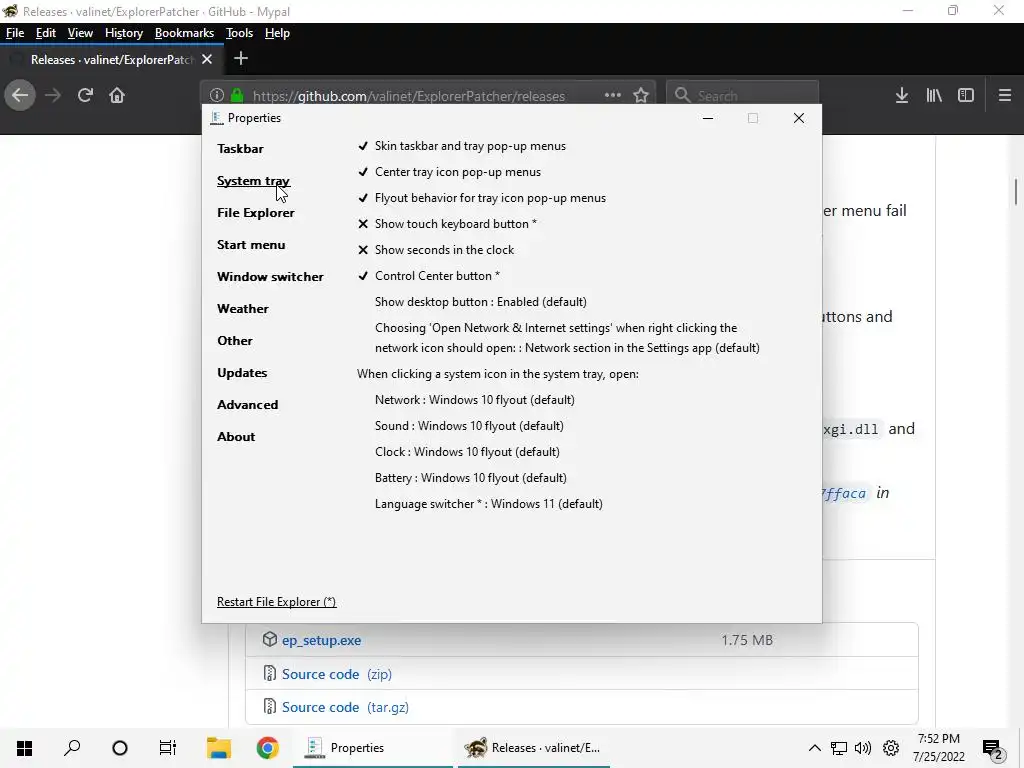Download Source code (zip)

[336, 674]
